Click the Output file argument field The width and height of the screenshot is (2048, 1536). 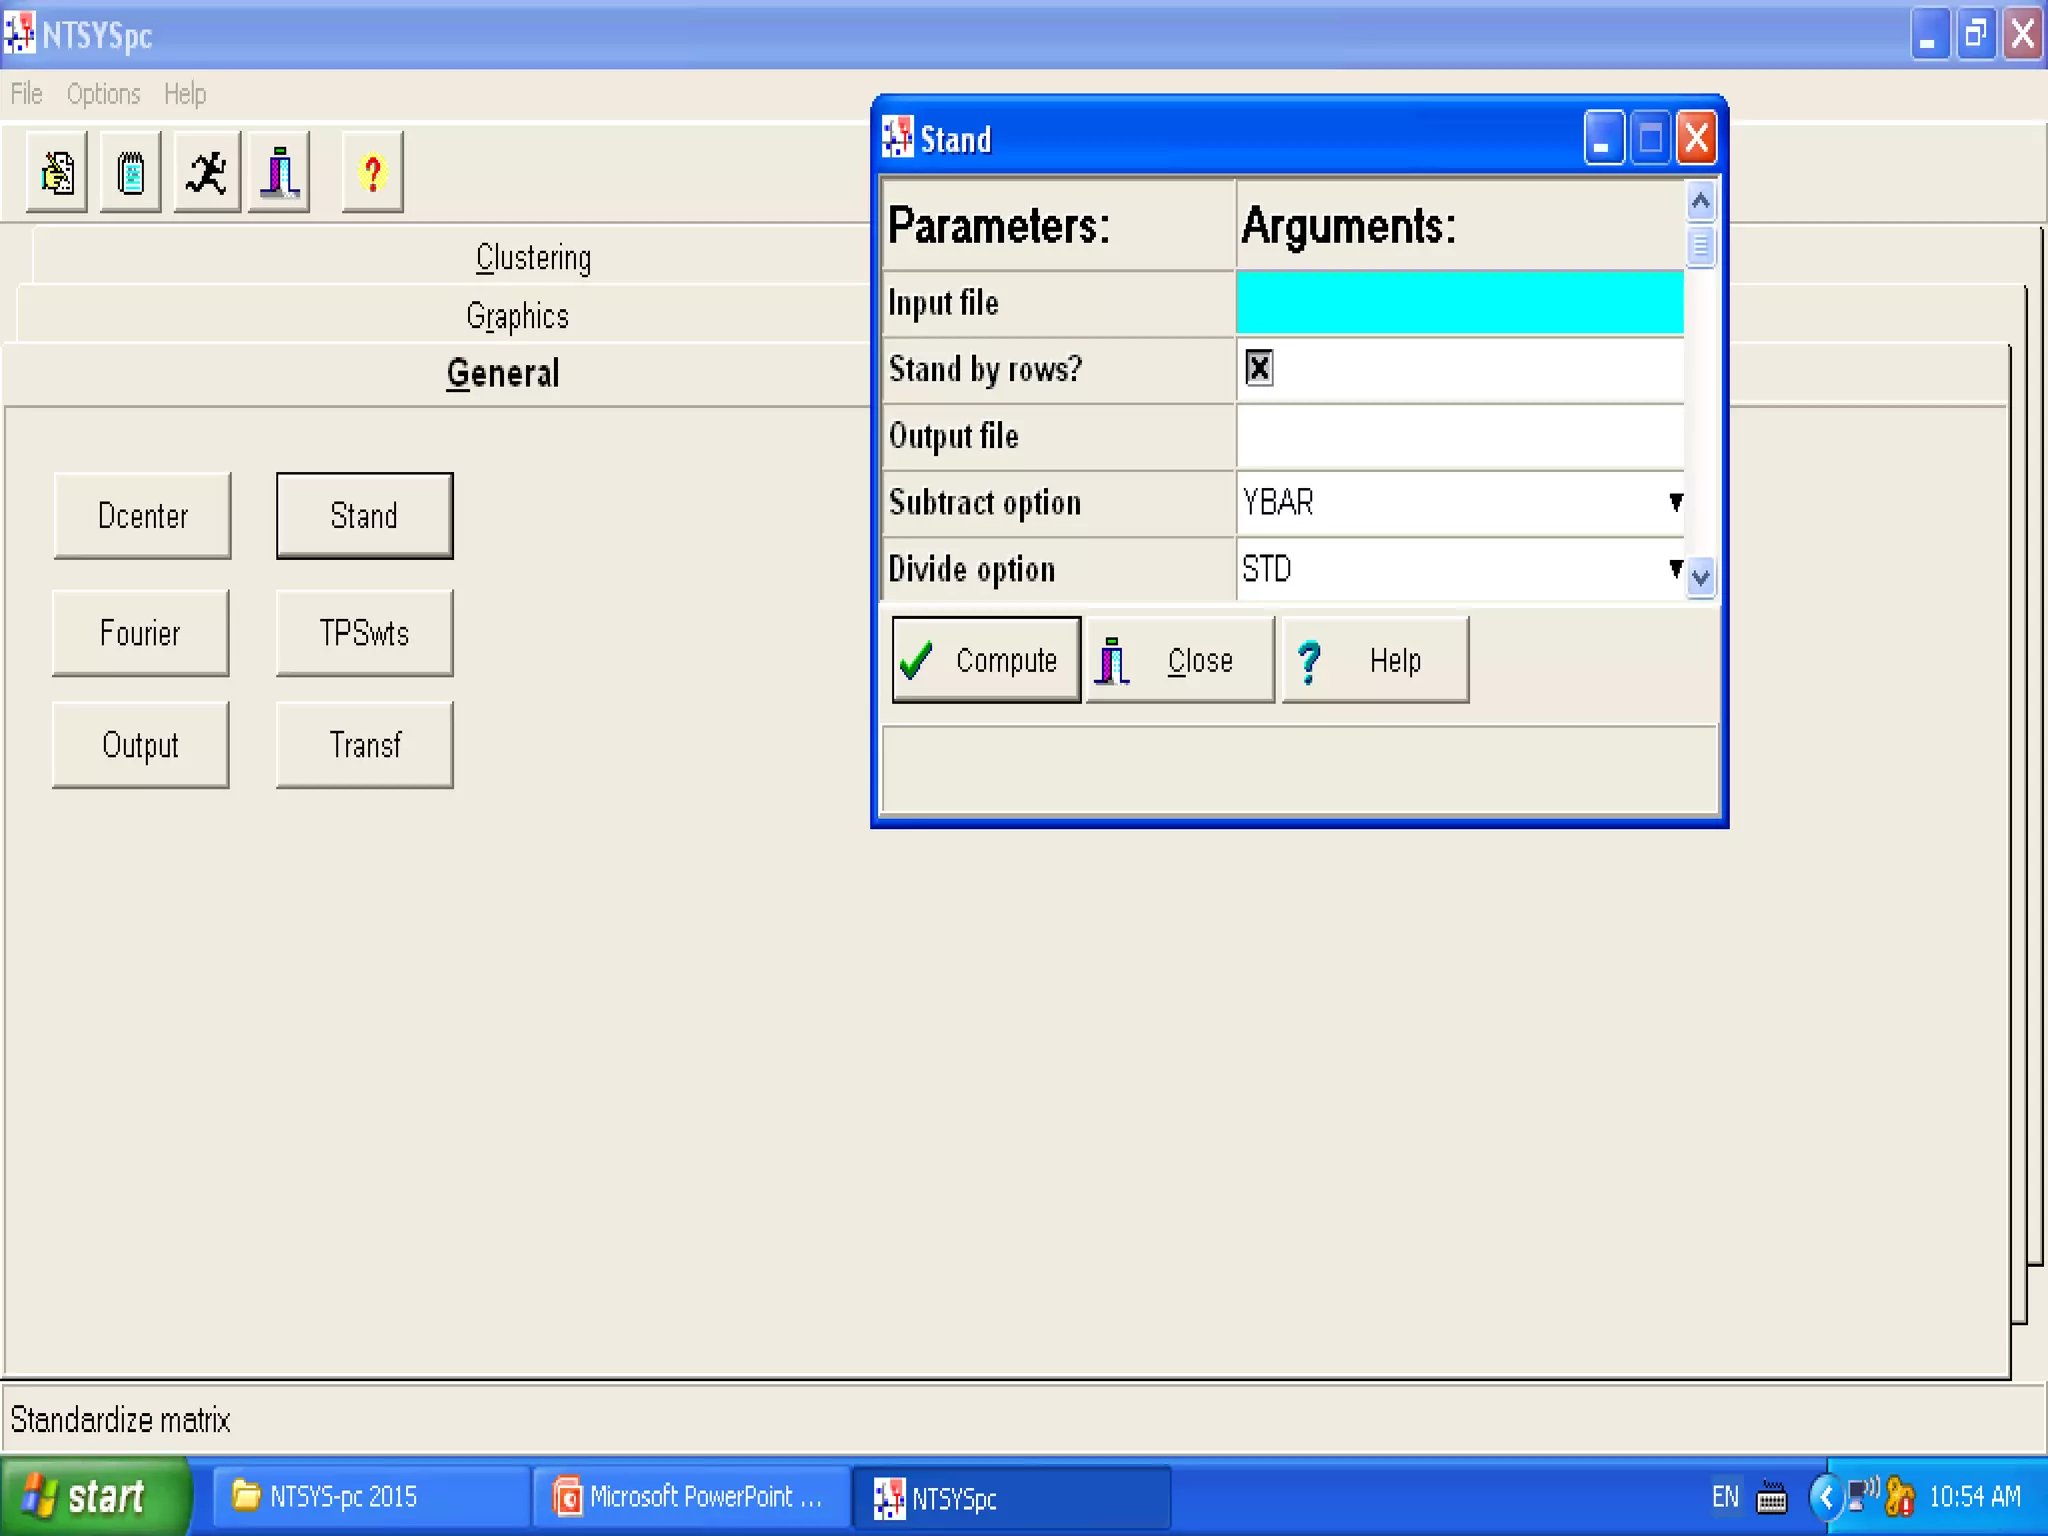coord(1459,436)
